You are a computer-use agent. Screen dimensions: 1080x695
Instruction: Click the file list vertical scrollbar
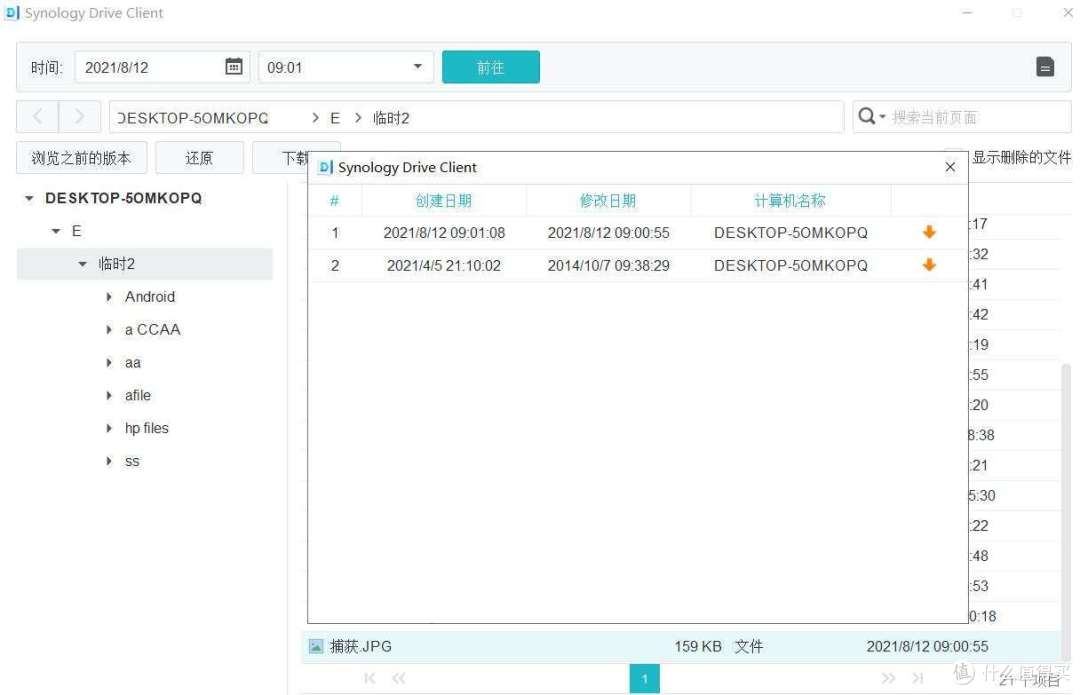tap(1066, 510)
